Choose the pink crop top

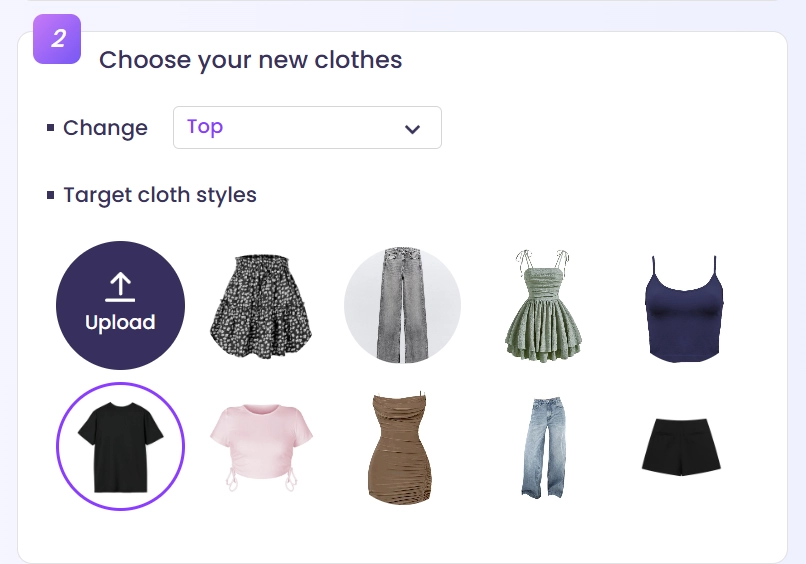[x=260, y=445]
